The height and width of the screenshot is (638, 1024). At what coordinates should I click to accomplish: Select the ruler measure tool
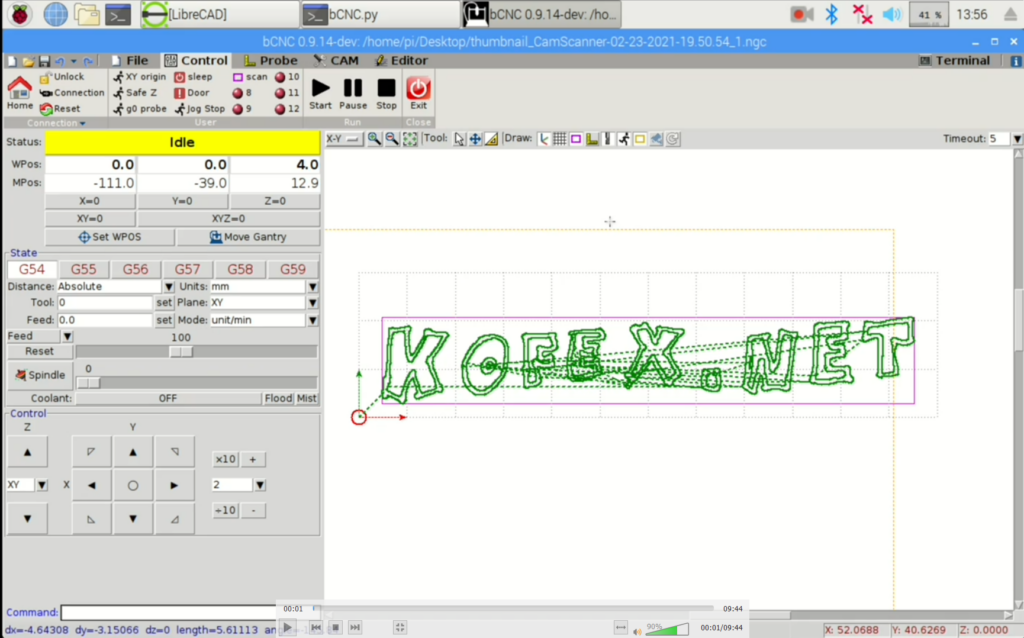click(x=491, y=138)
